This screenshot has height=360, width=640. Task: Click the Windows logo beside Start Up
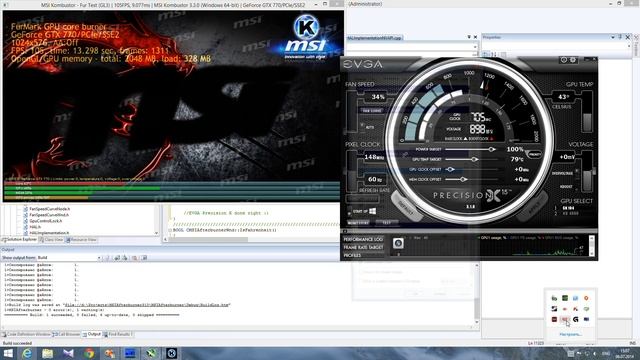click(x=372, y=211)
